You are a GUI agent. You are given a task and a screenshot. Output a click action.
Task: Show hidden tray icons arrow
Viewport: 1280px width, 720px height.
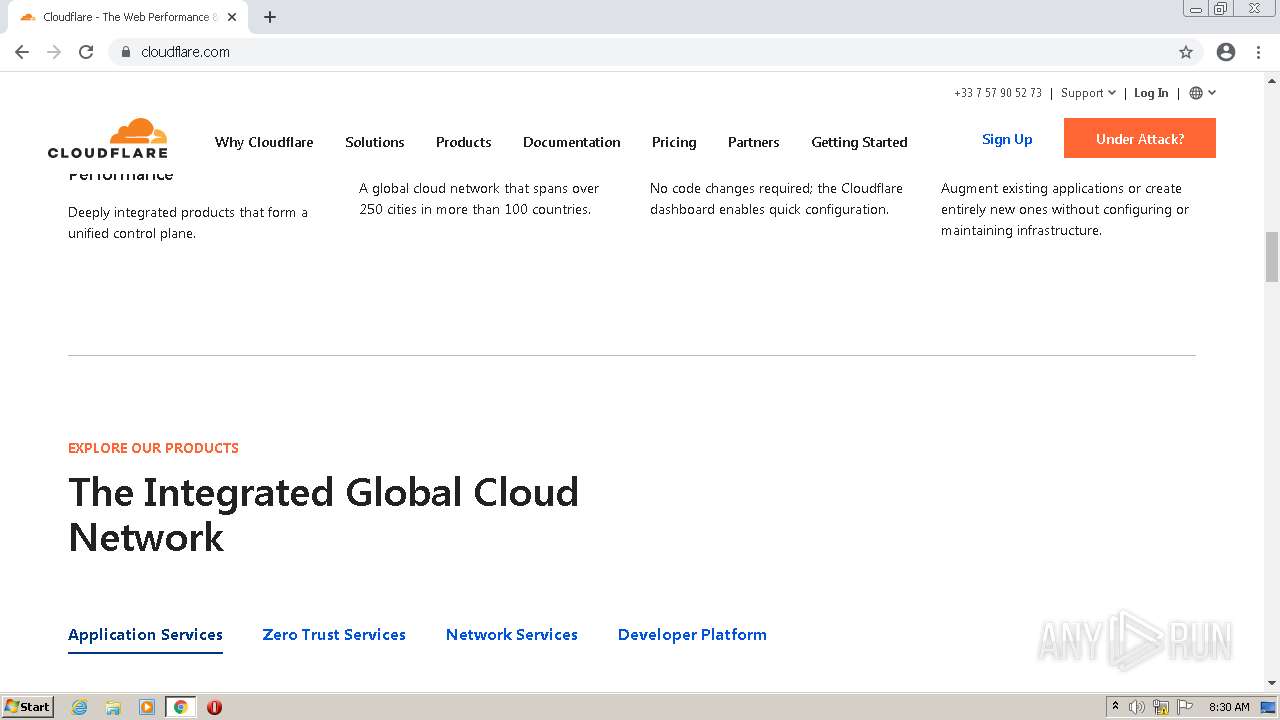(1115, 706)
